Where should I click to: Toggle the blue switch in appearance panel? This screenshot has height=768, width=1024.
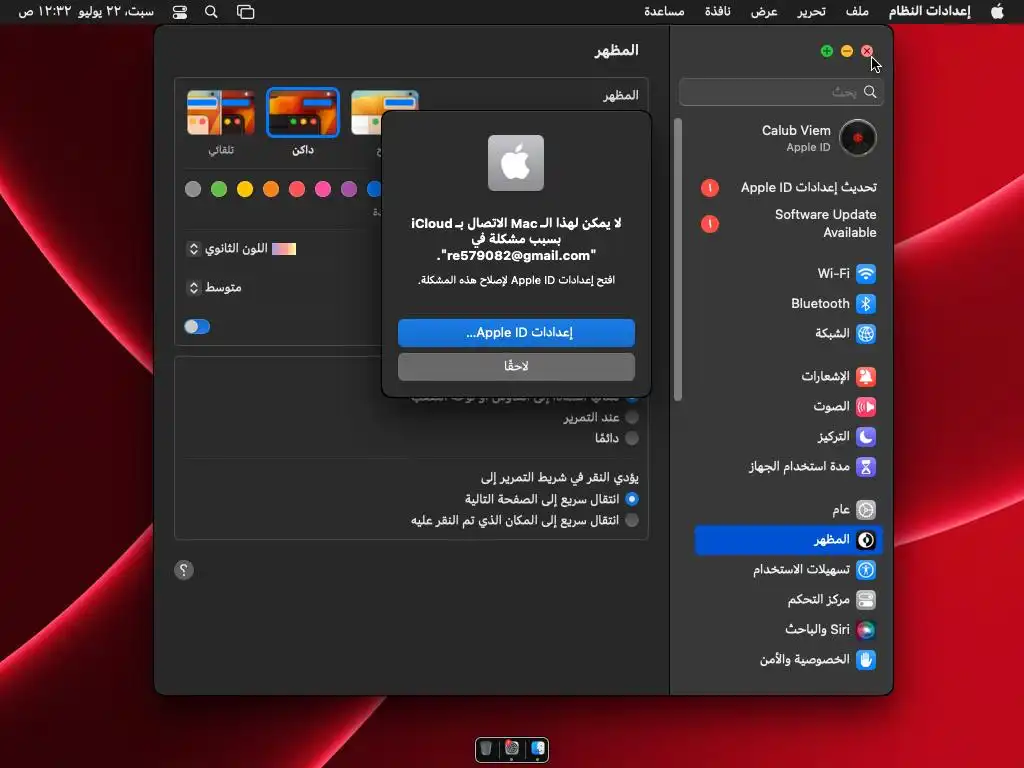[x=197, y=327]
